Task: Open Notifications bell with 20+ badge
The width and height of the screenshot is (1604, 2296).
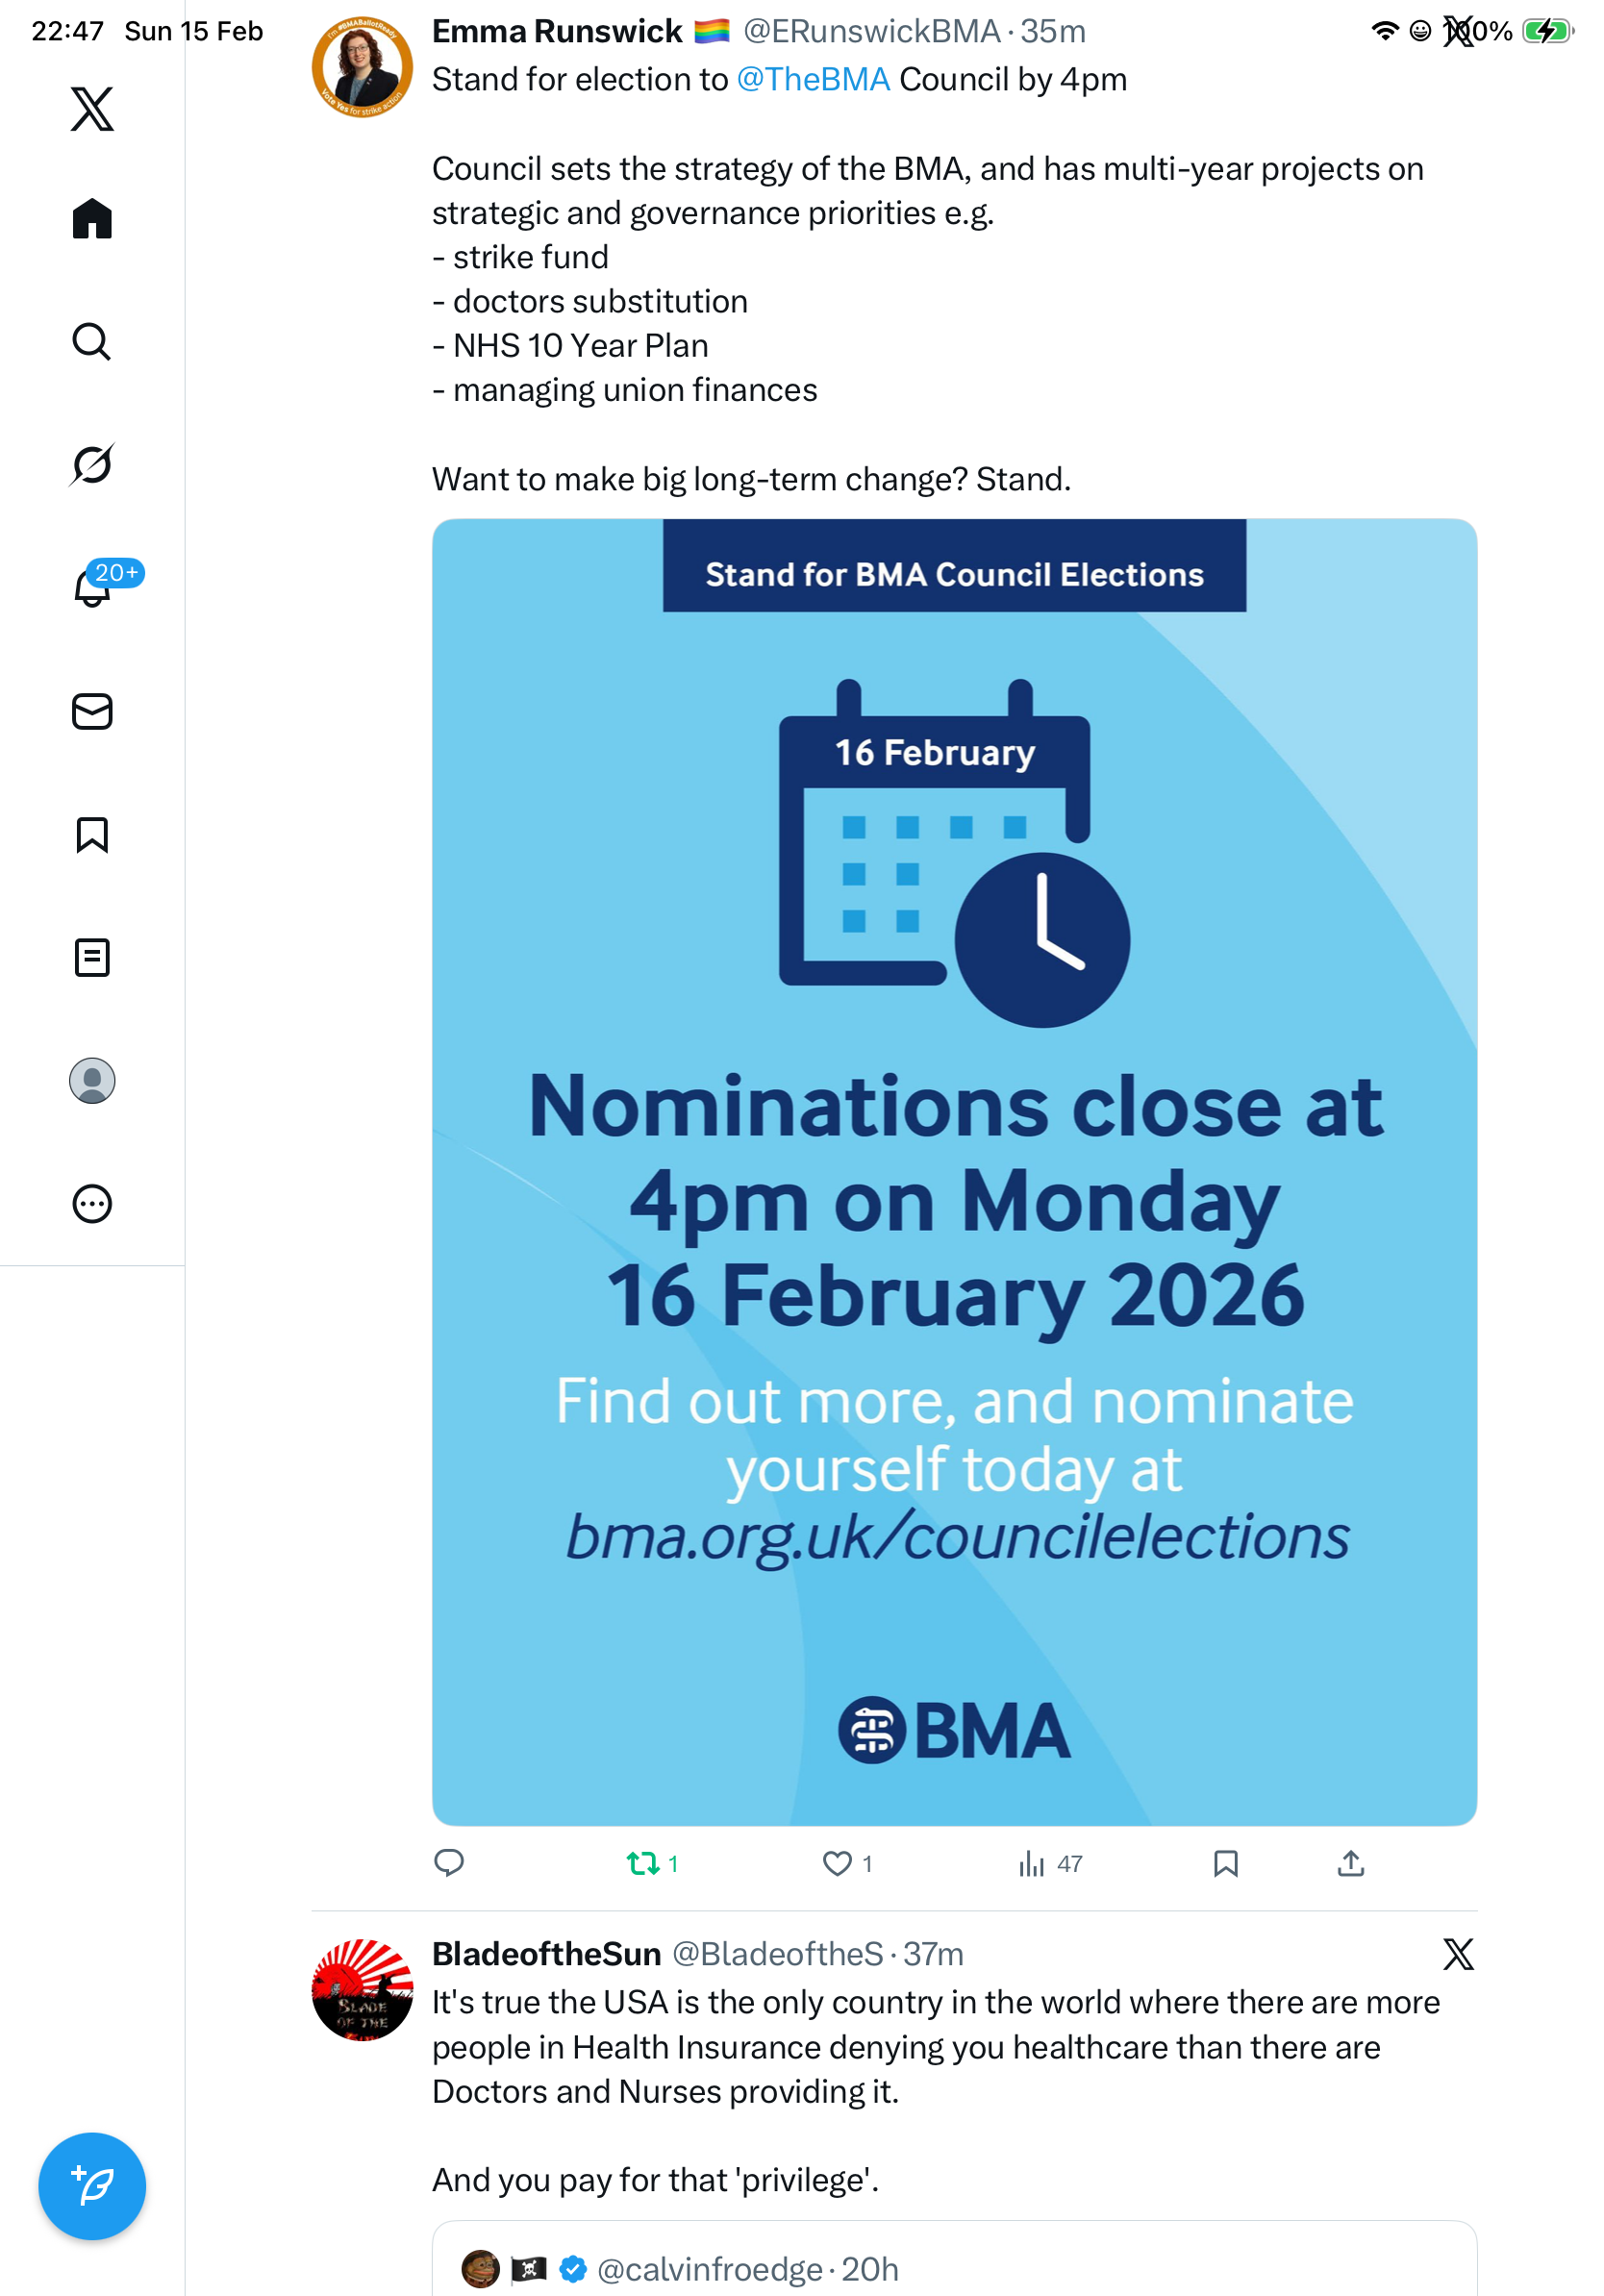Action: 92,588
